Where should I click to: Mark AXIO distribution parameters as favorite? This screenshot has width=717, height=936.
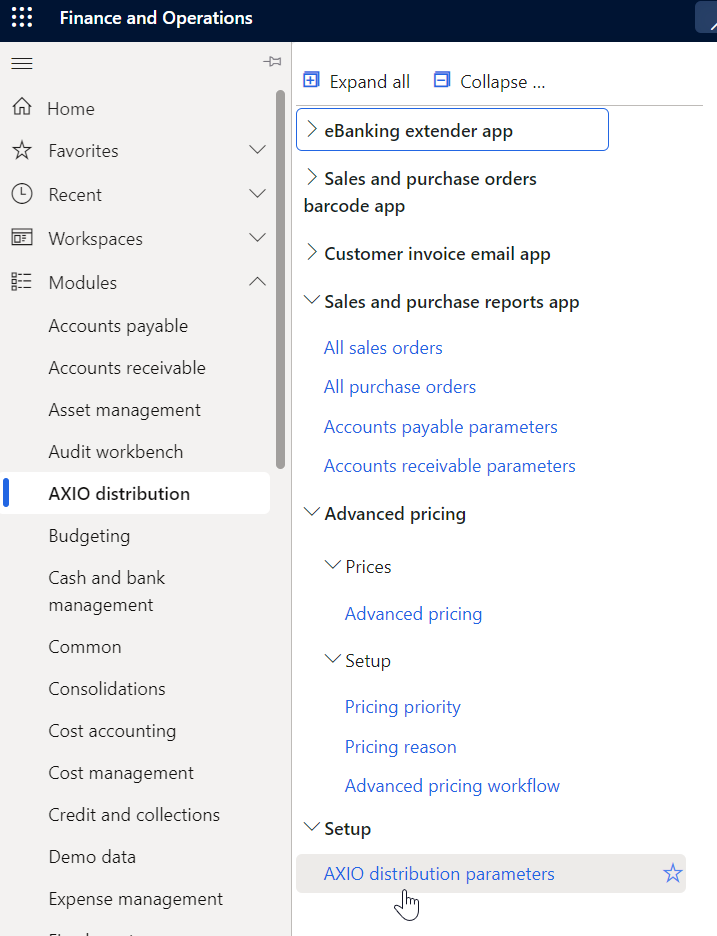672,873
